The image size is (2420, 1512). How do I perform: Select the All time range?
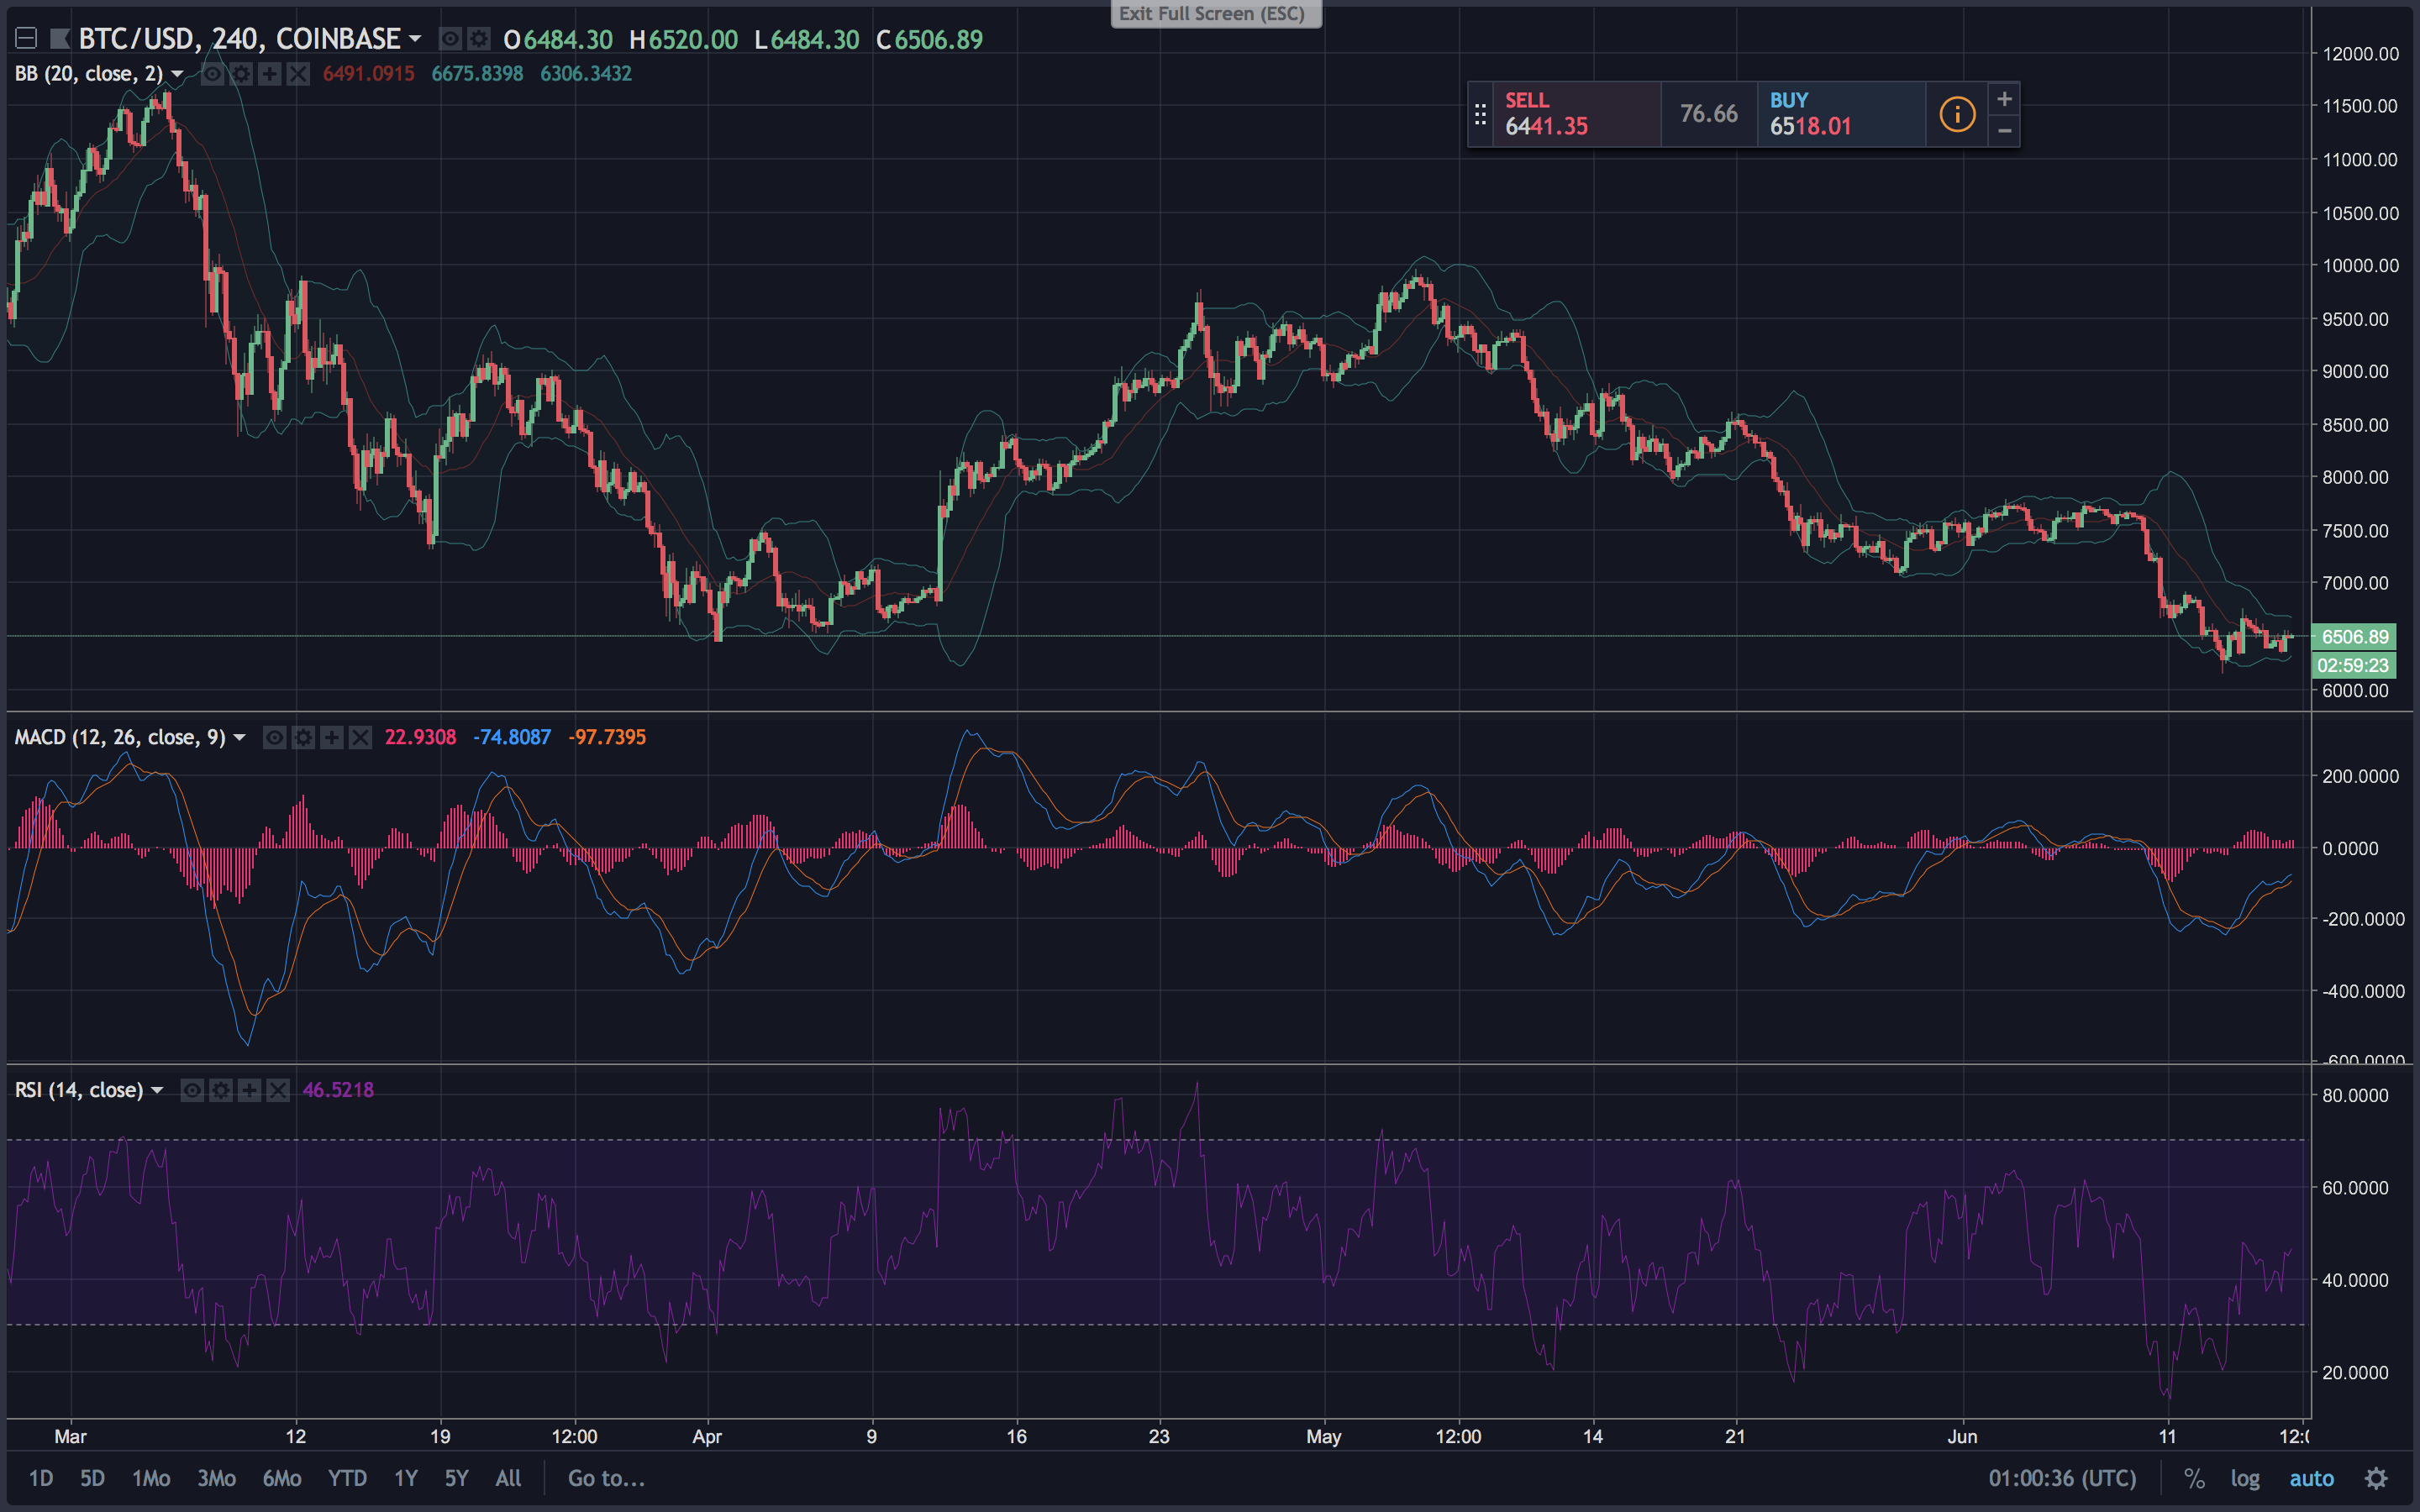[508, 1478]
